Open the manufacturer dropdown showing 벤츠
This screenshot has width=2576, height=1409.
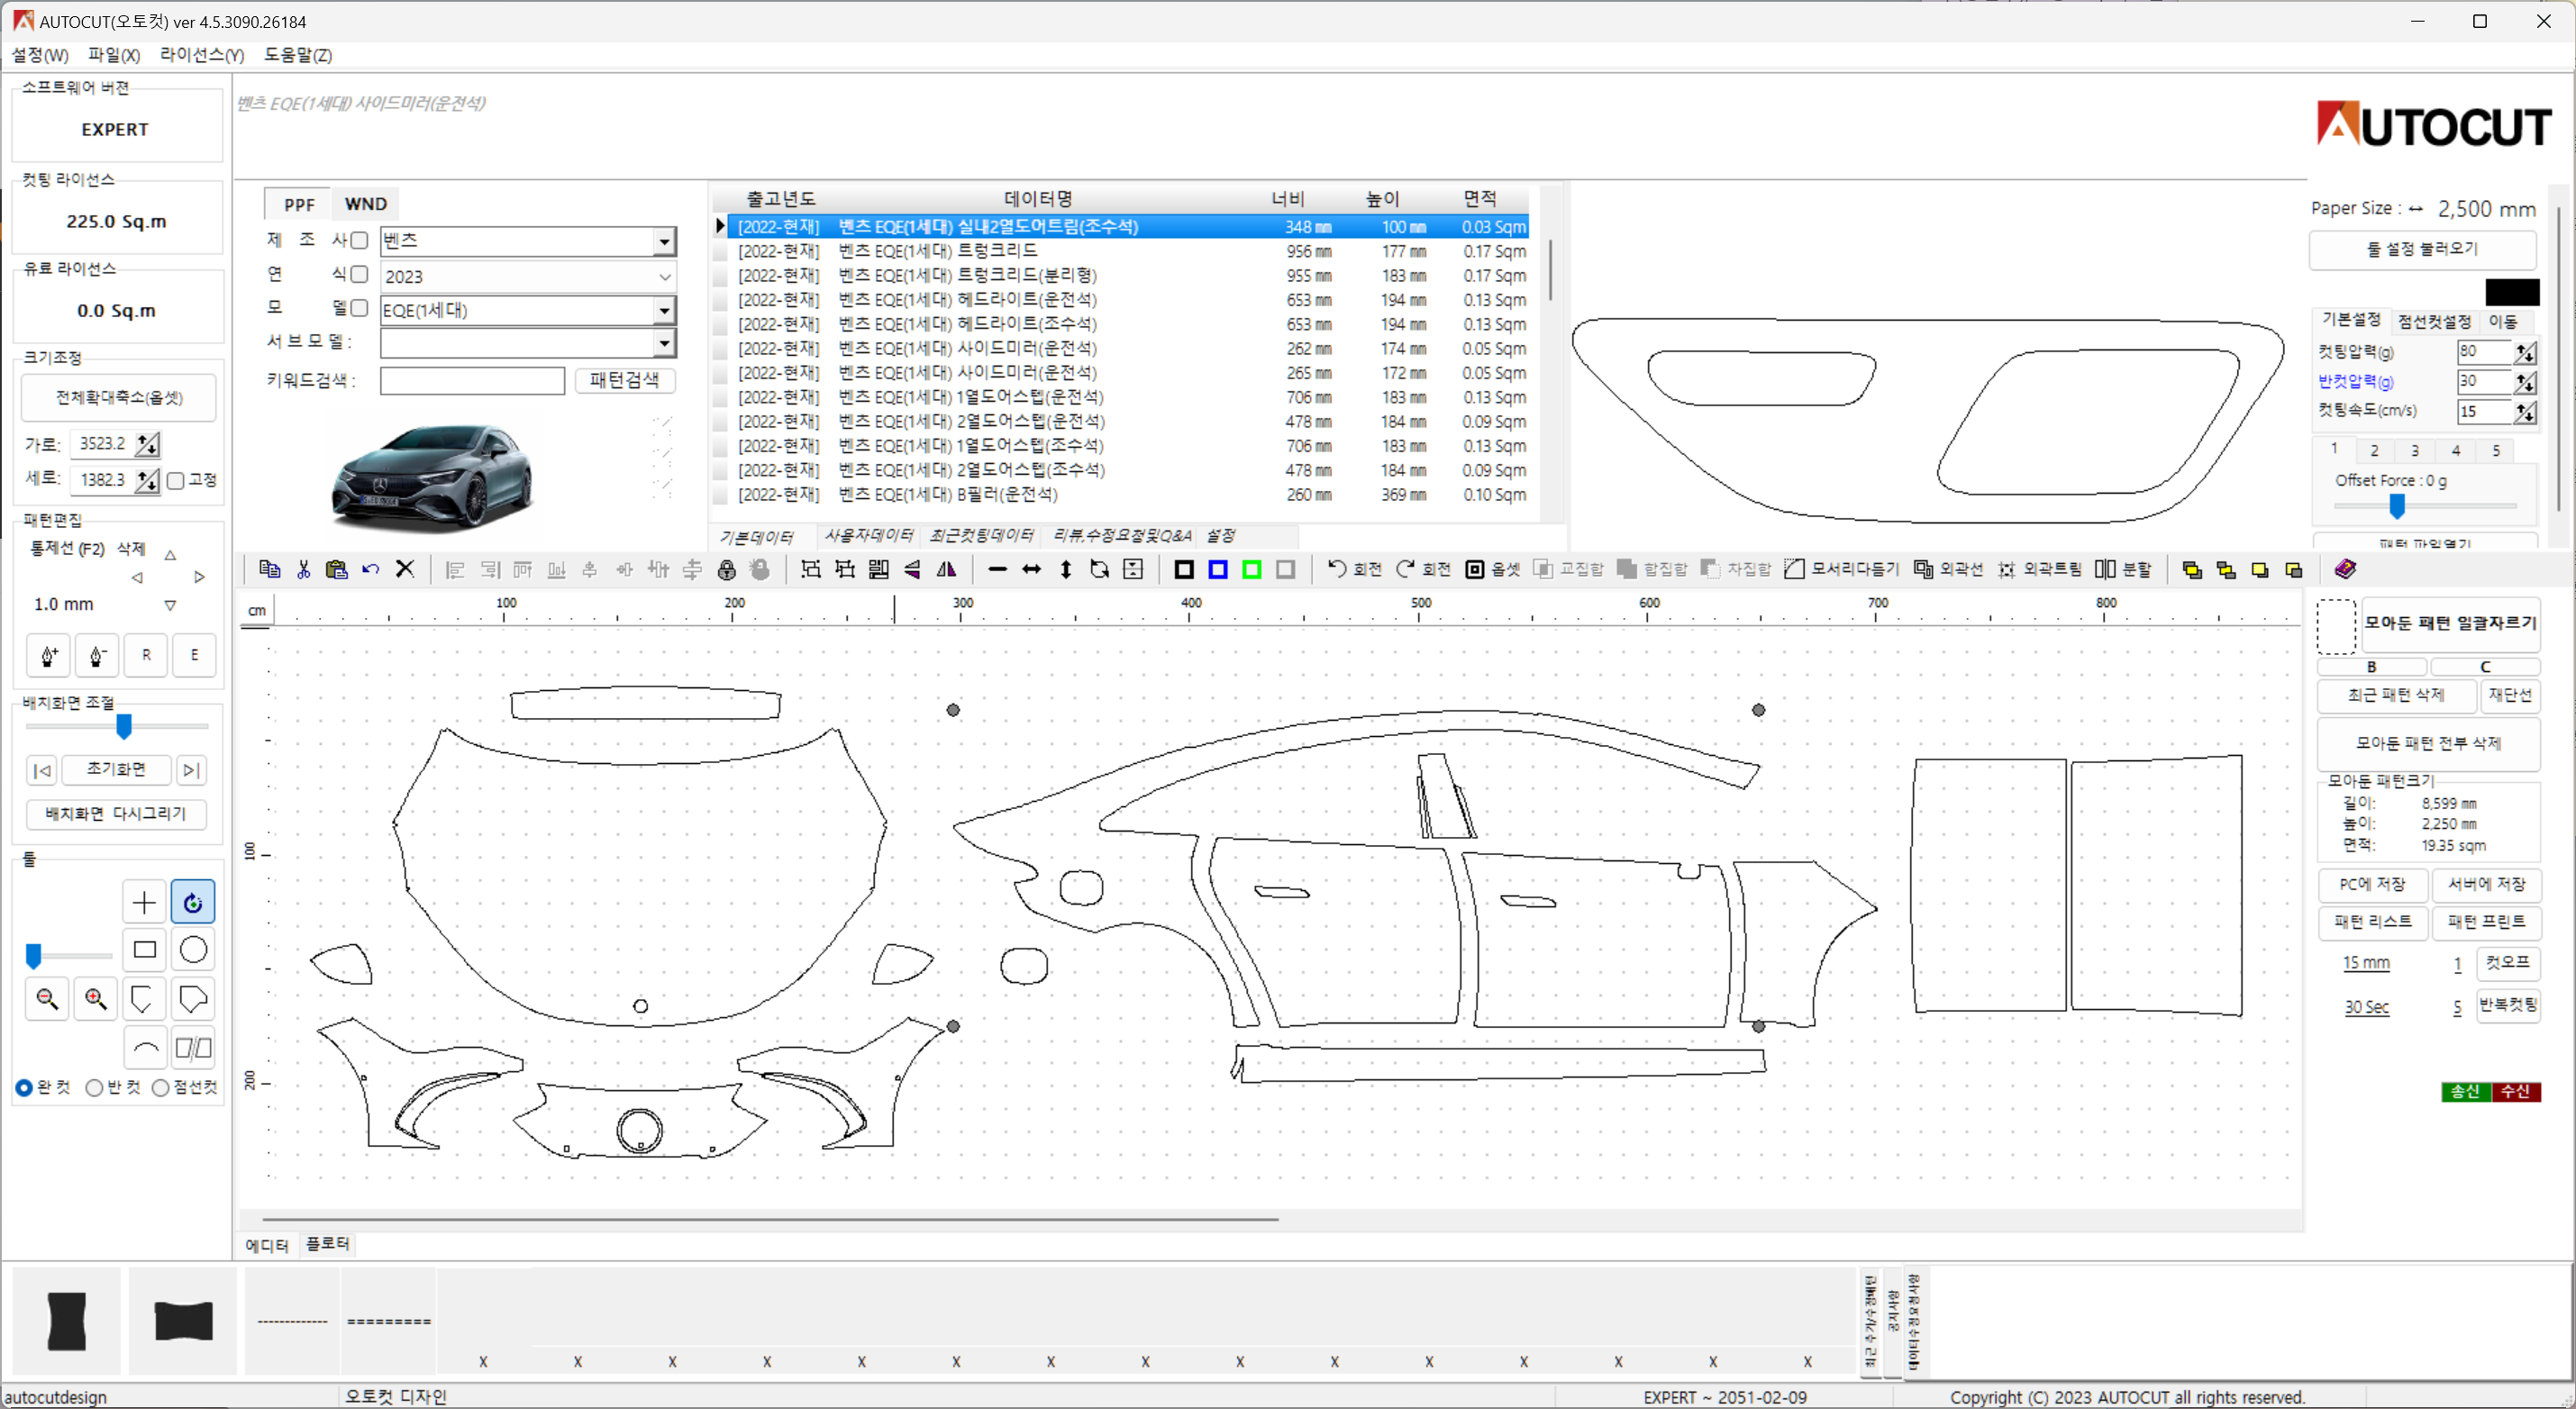[664, 241]
